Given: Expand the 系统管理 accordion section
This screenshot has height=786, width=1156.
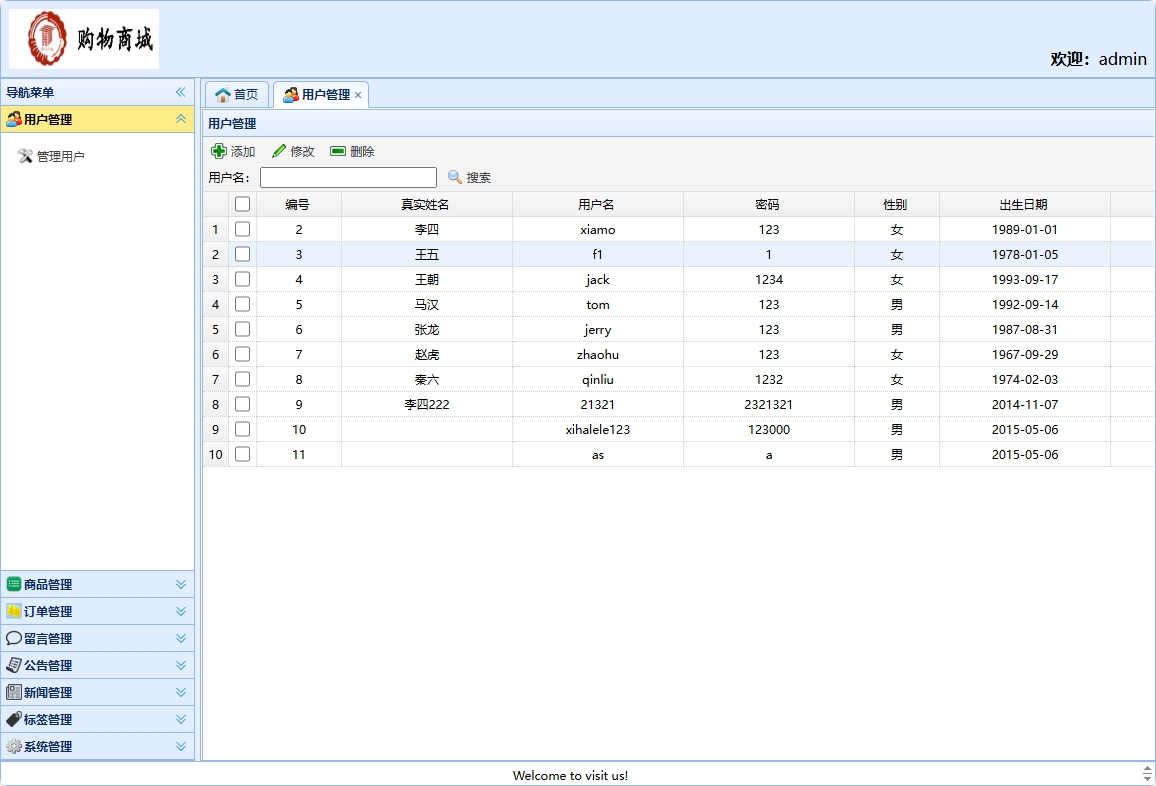Looking at the screenshot, I should (181, 746).
